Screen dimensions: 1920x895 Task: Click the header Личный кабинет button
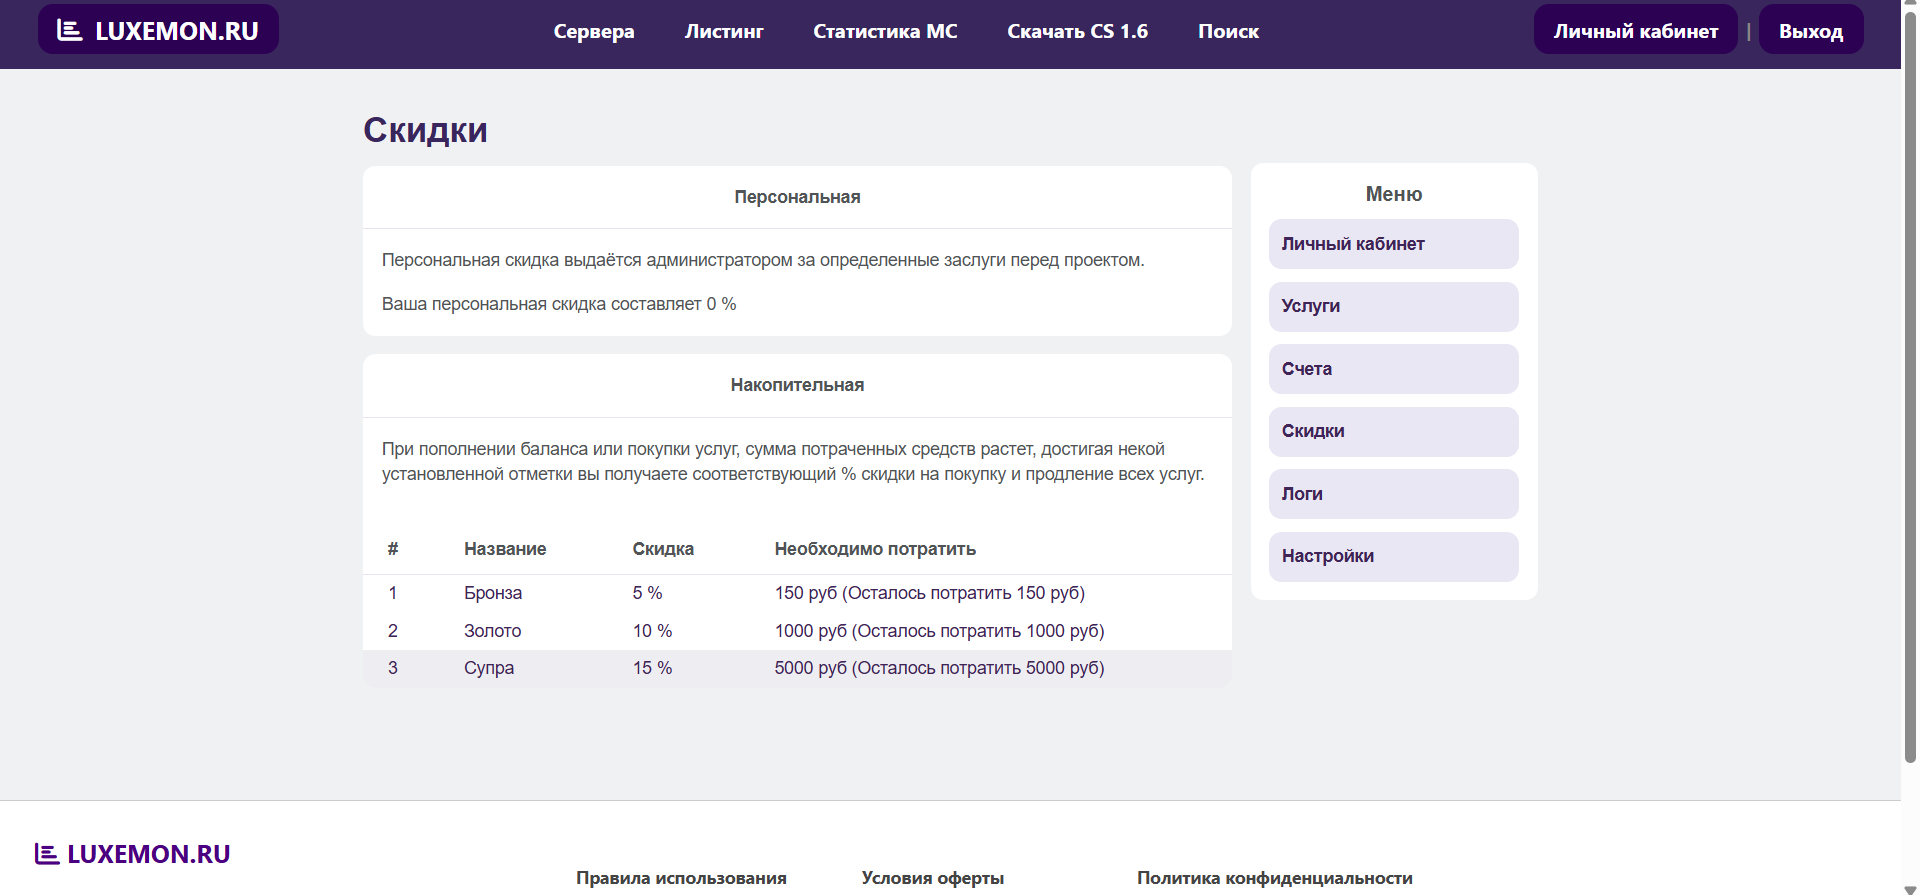1635,31
